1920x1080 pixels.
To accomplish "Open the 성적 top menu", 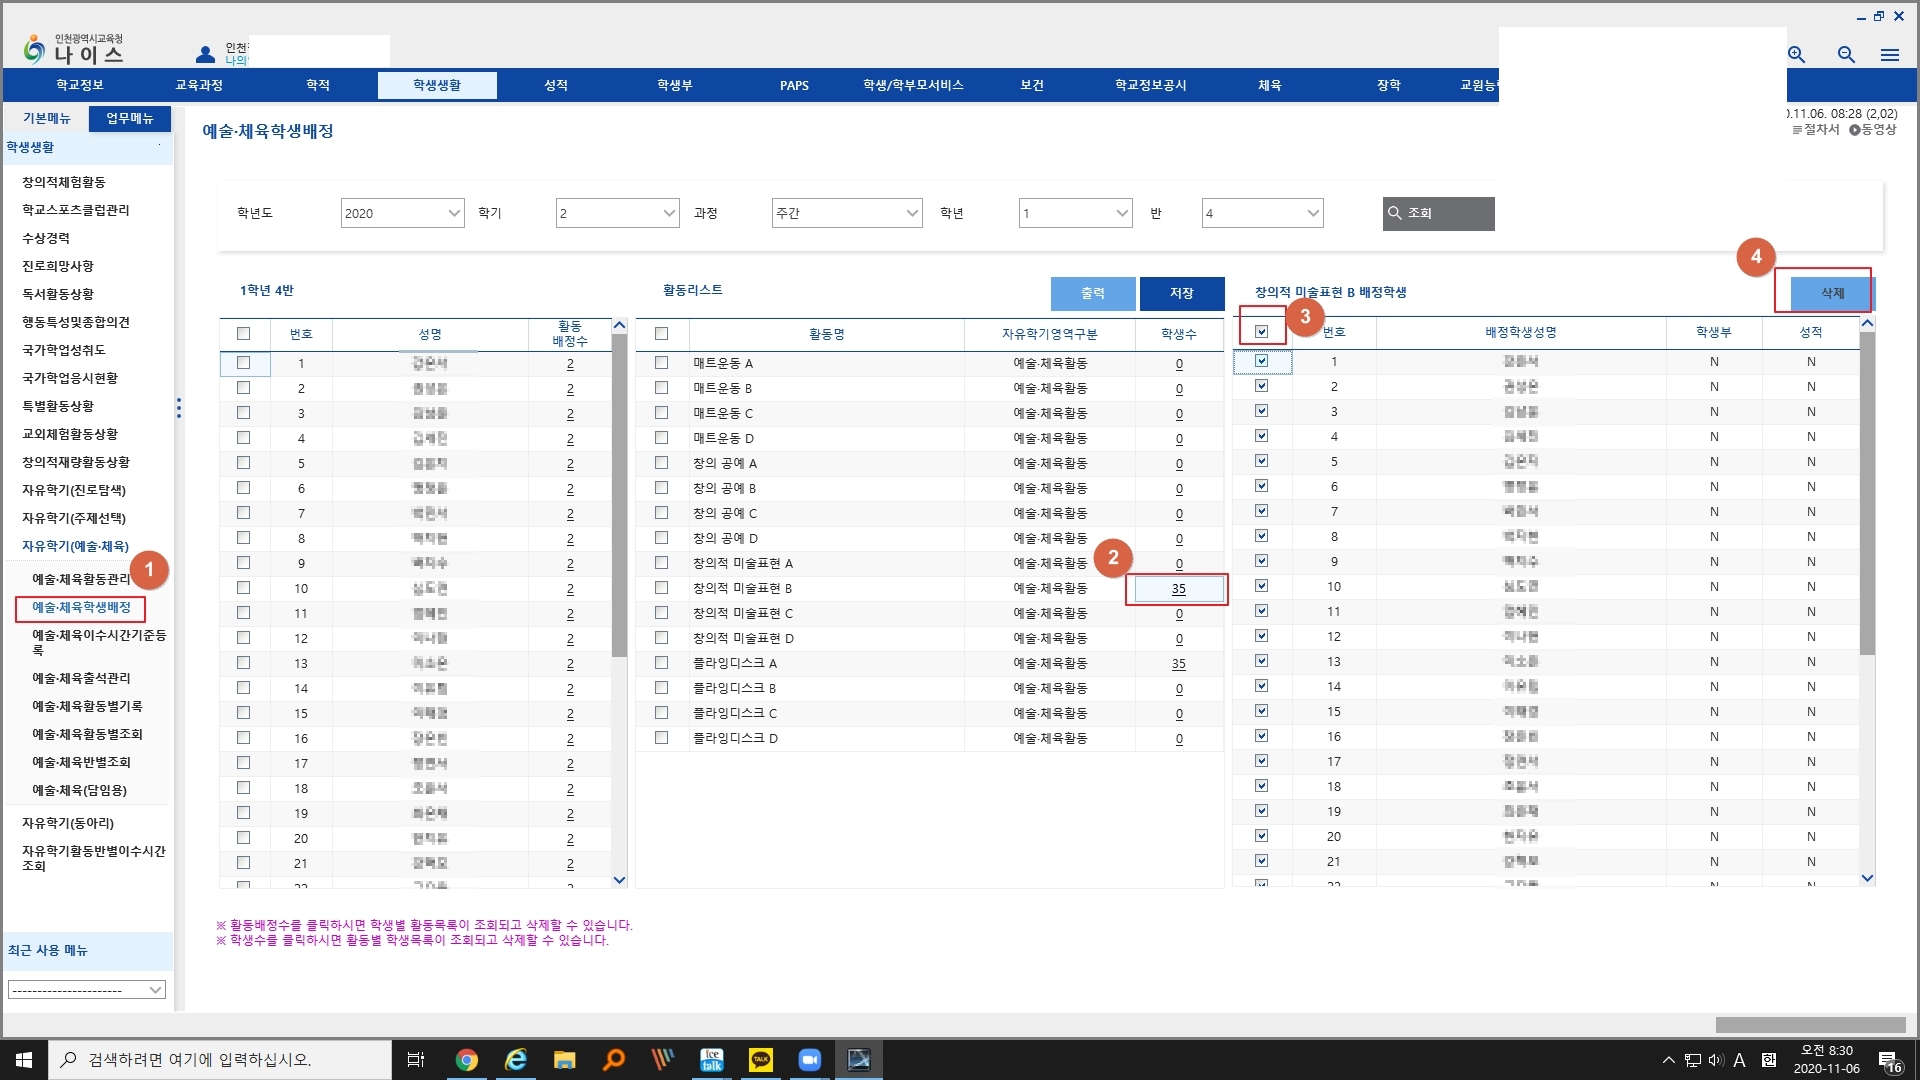I will [556, 85].
